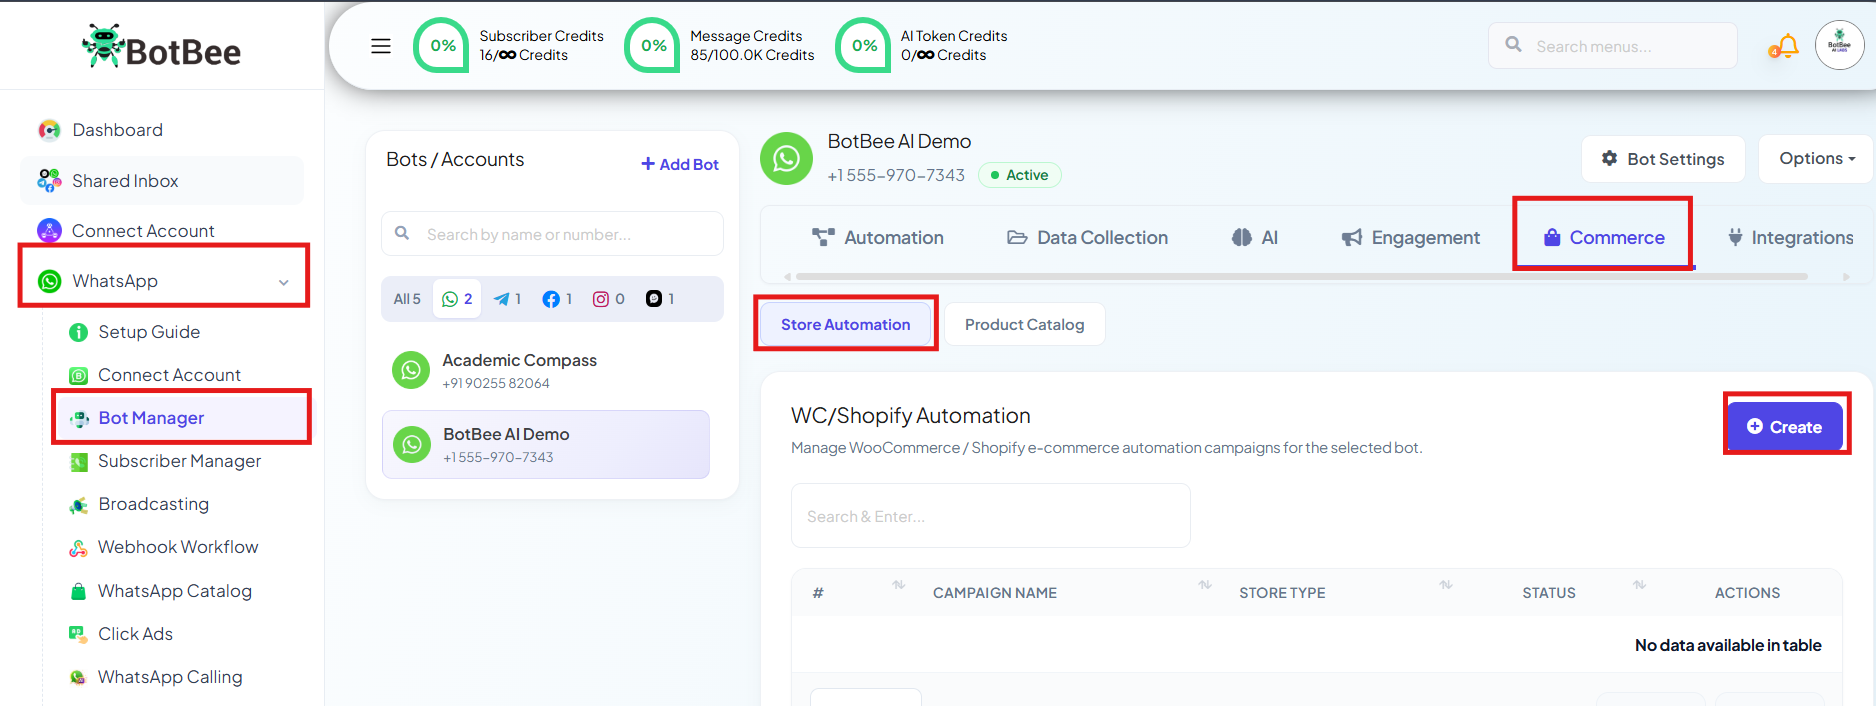Select the Academic Compass bot

click(x=546, y=371)
